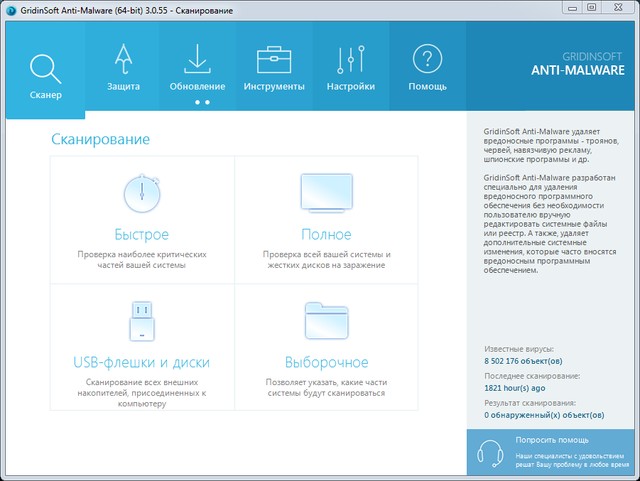Start the Полное system scan

(x=326, y=234)
